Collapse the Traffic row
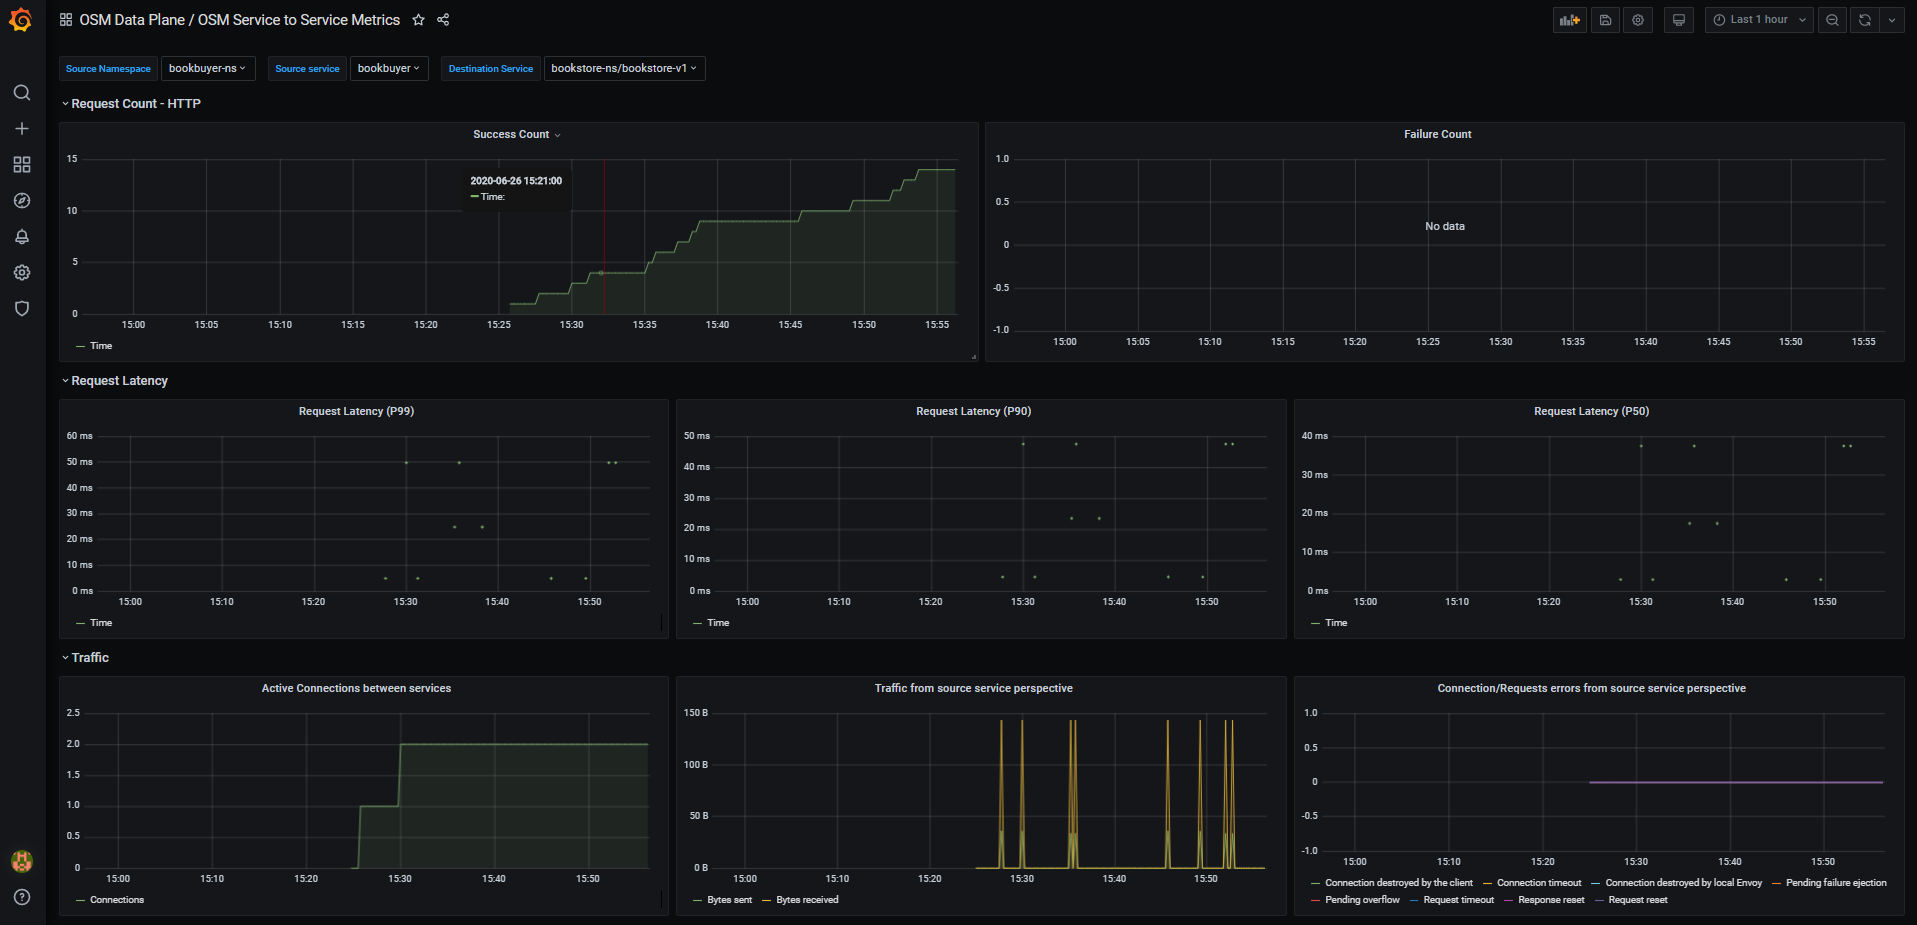 point(85,658)
